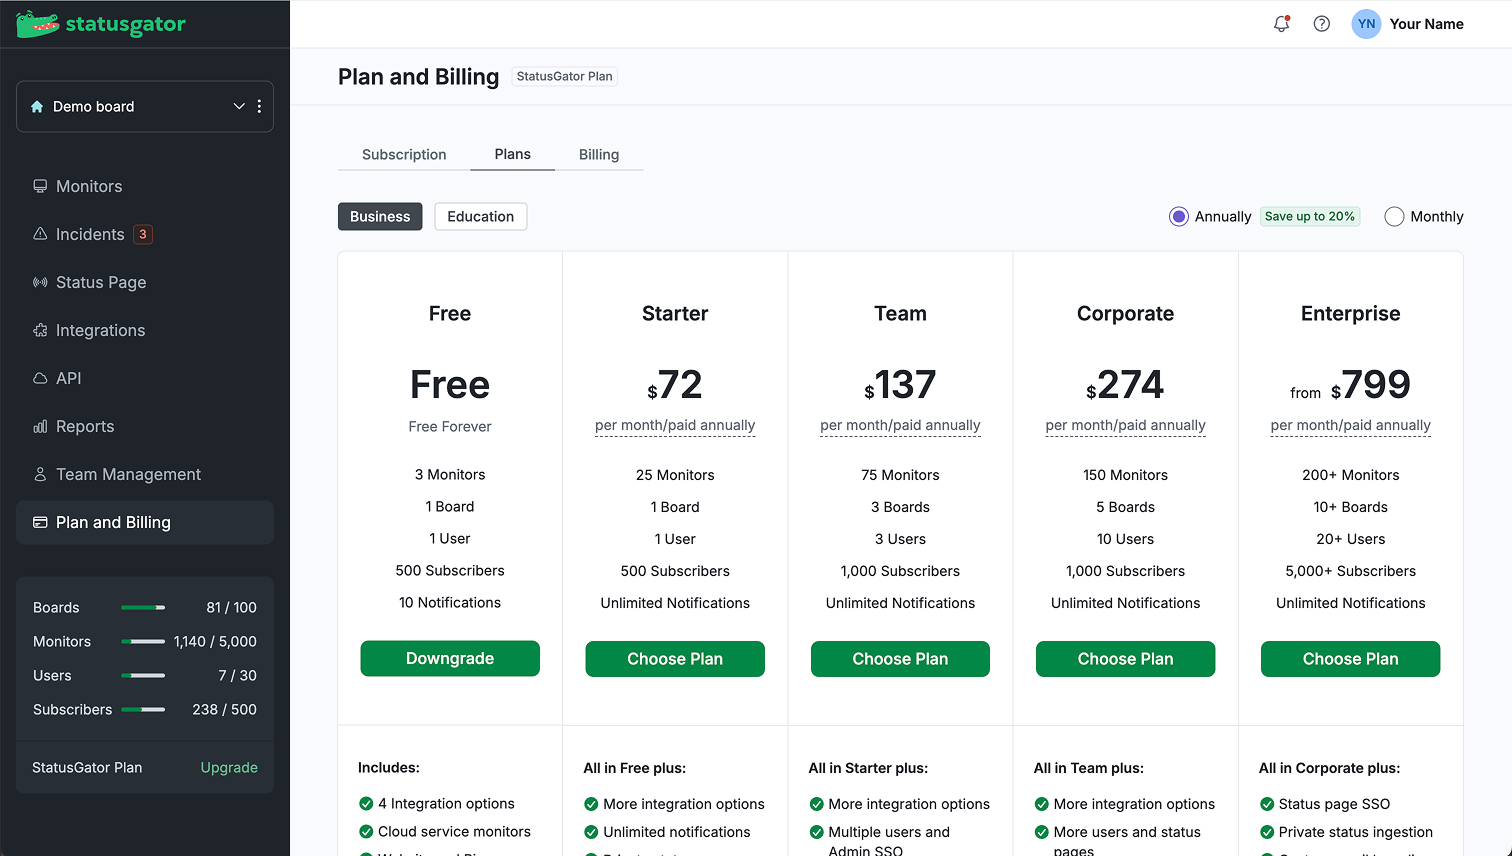The width and height of the screenshot is (1512, 856).
Task: Click check icon beside Private status ingestion
Action: point(1266,832)
